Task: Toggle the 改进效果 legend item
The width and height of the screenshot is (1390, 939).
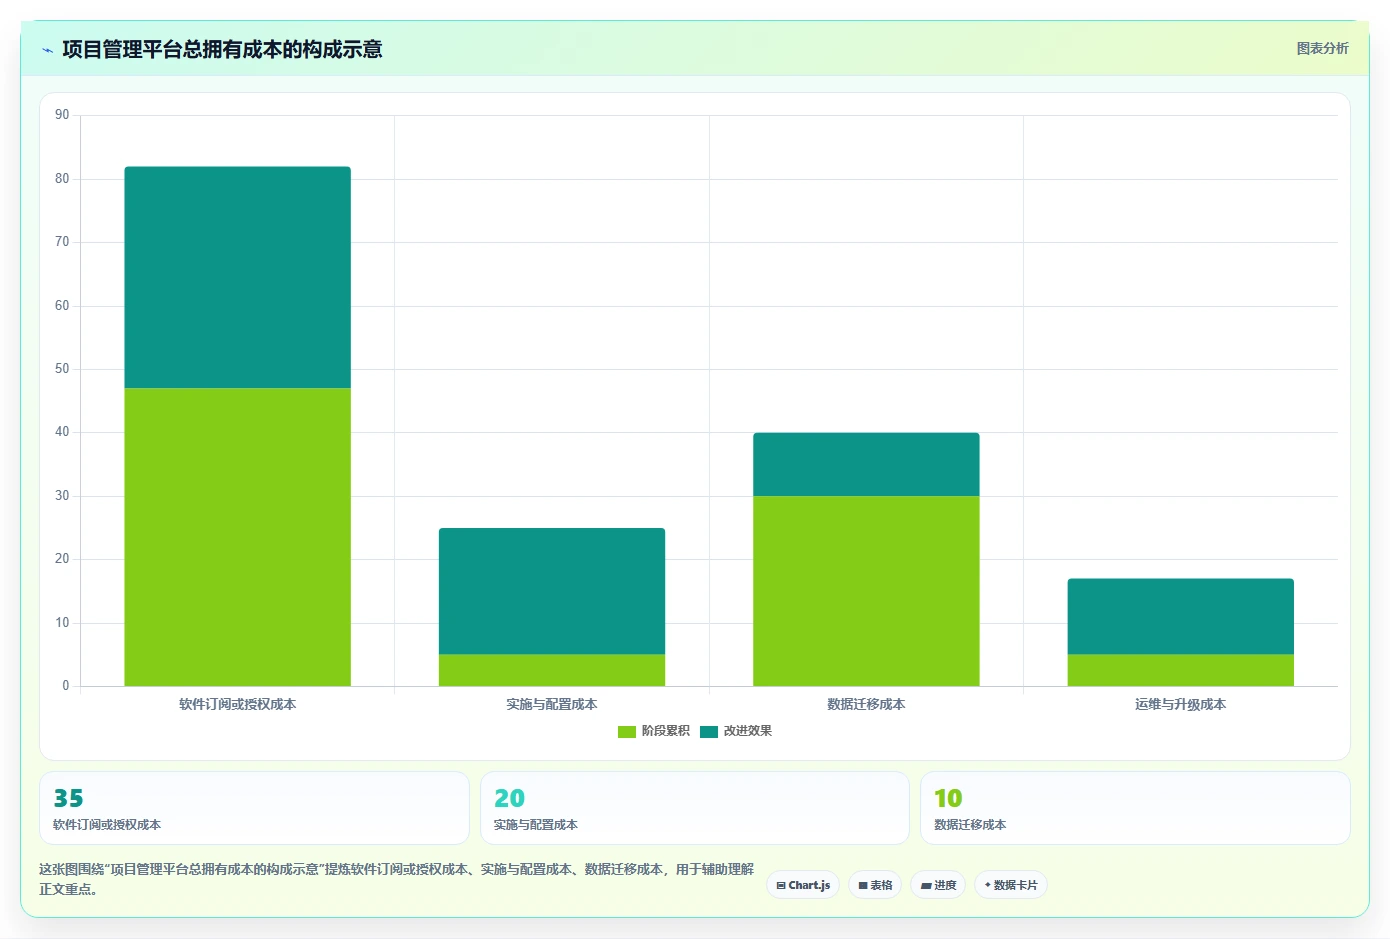Action: 736,731
